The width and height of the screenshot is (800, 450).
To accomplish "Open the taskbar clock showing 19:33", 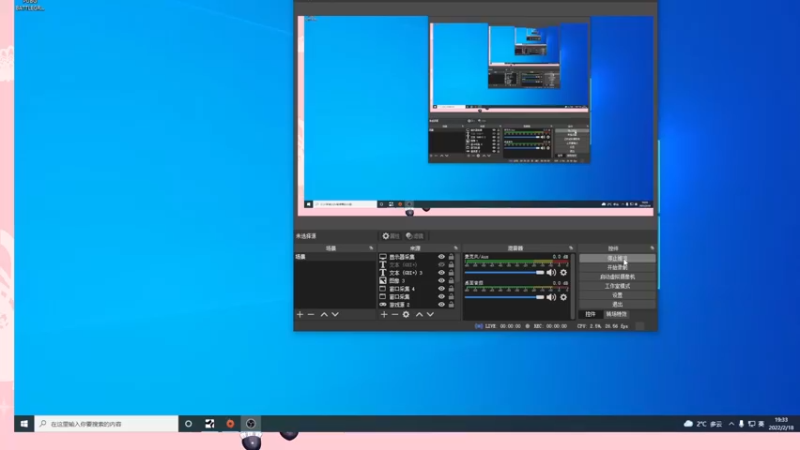I will click(781, 424).
